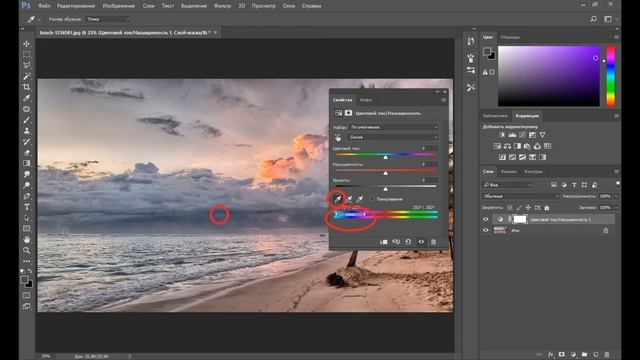Open the sample size dropdown in options bar

[108, 19]
